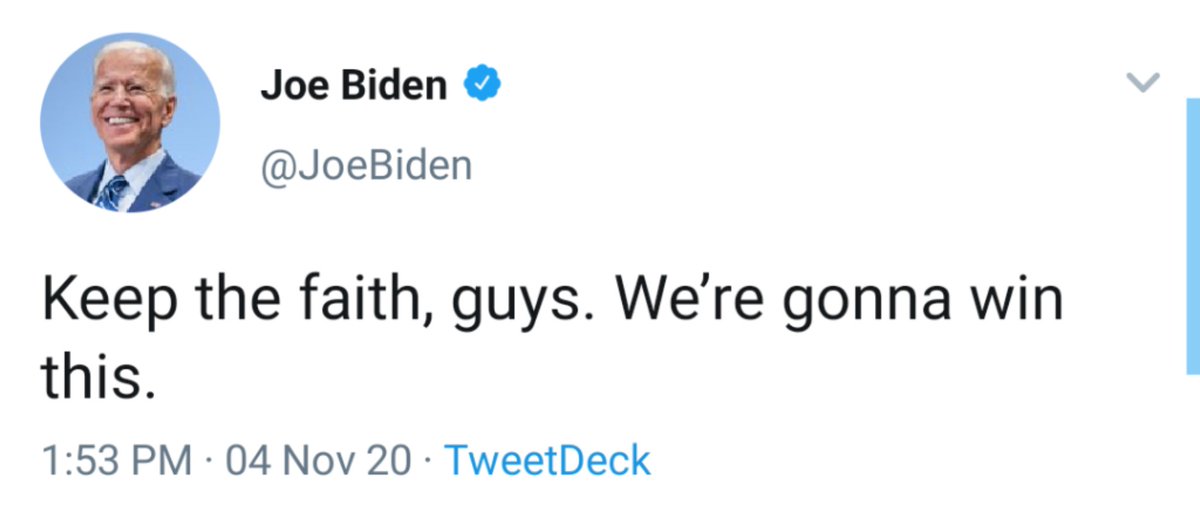
Task: Click the word "Biden" in the display name
Action: click(x=397, y=86)
